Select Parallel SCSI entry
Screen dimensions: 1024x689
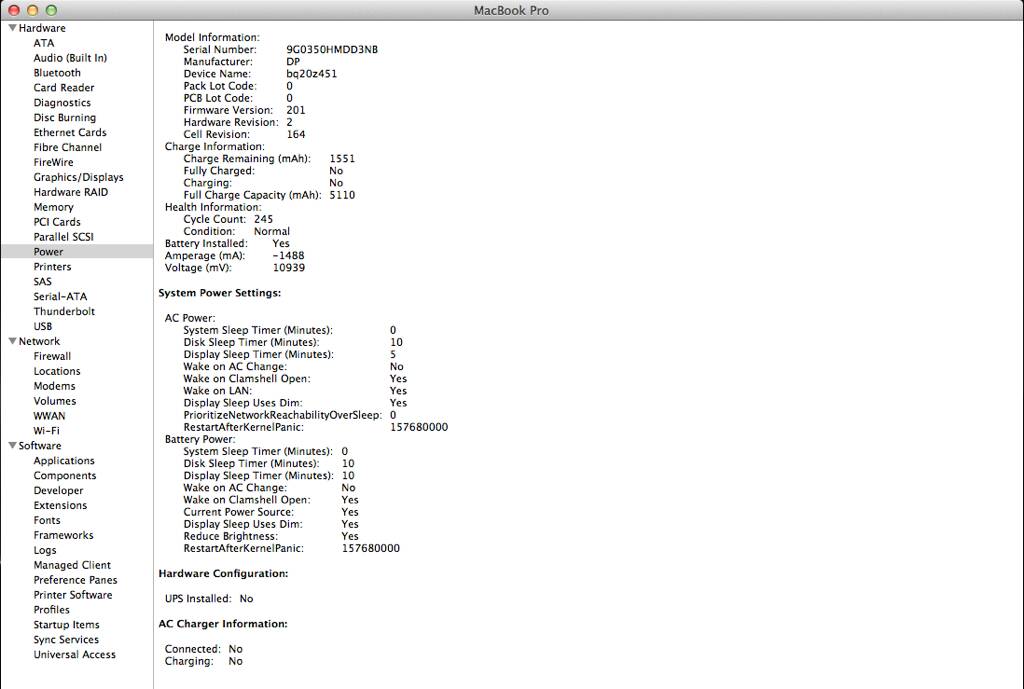click(63, 237)
